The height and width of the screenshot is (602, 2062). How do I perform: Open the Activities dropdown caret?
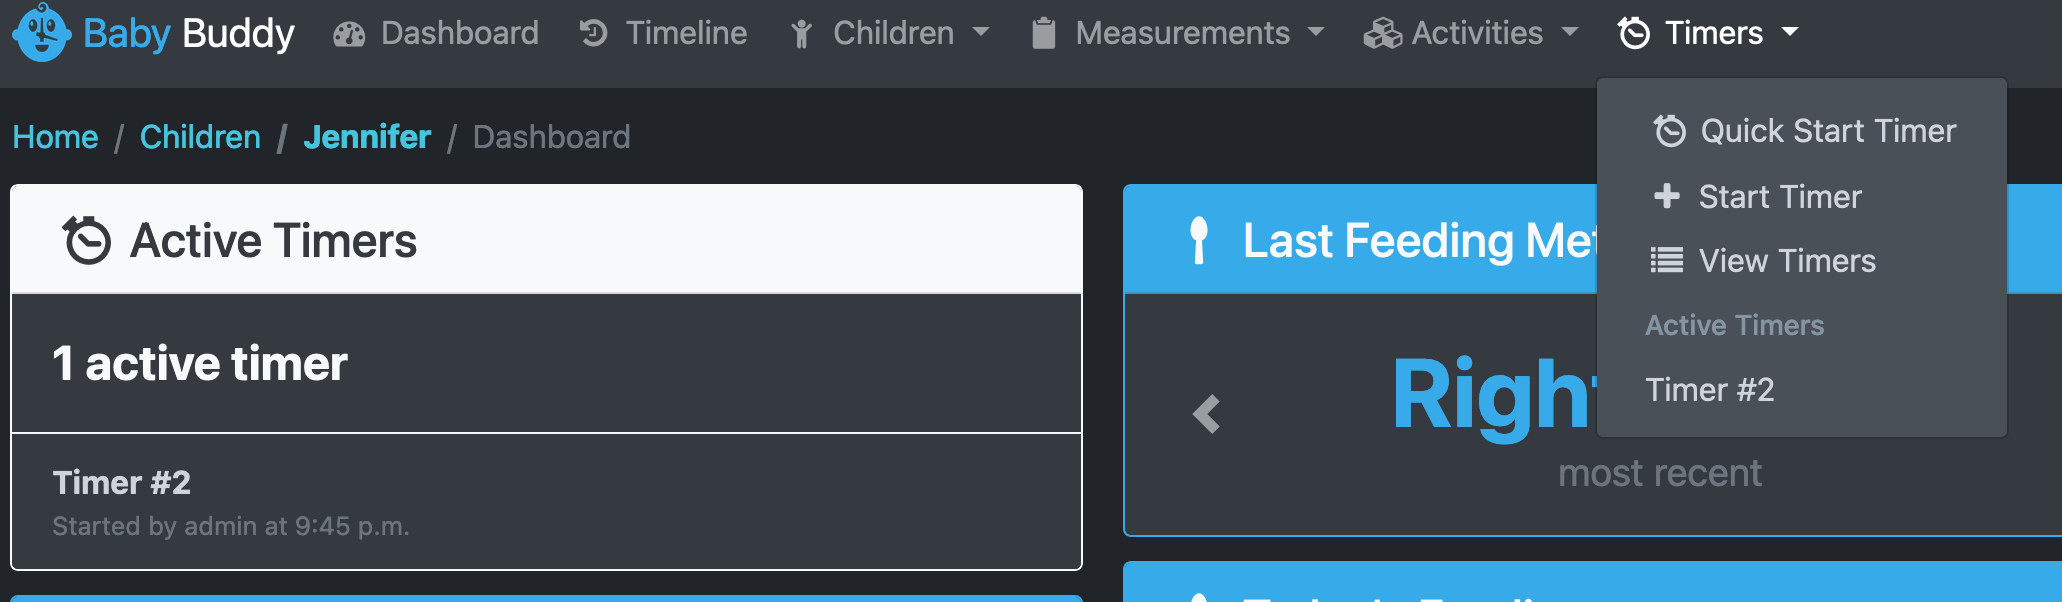[1570, 33]
